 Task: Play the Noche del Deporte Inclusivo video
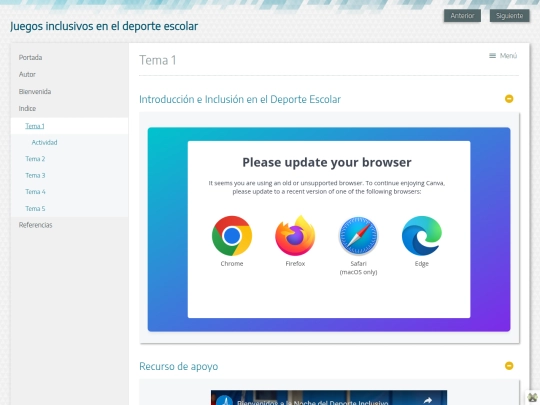pos(329,398)
